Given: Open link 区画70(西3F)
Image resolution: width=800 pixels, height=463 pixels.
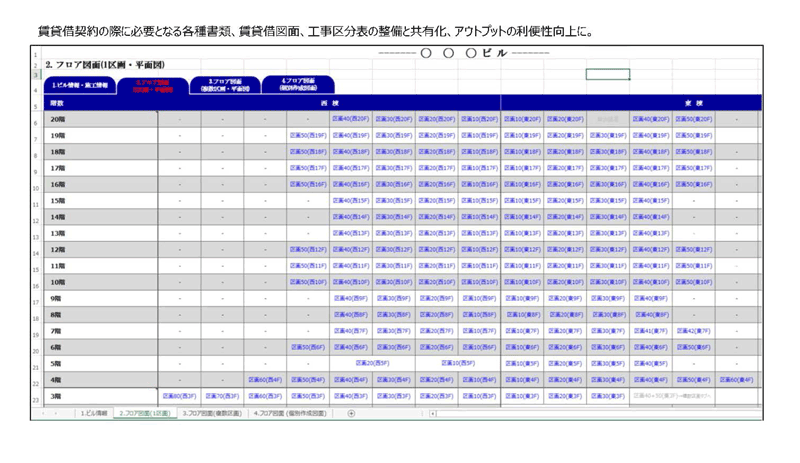Looking at the screenshot, I should [x=222, y=396].
